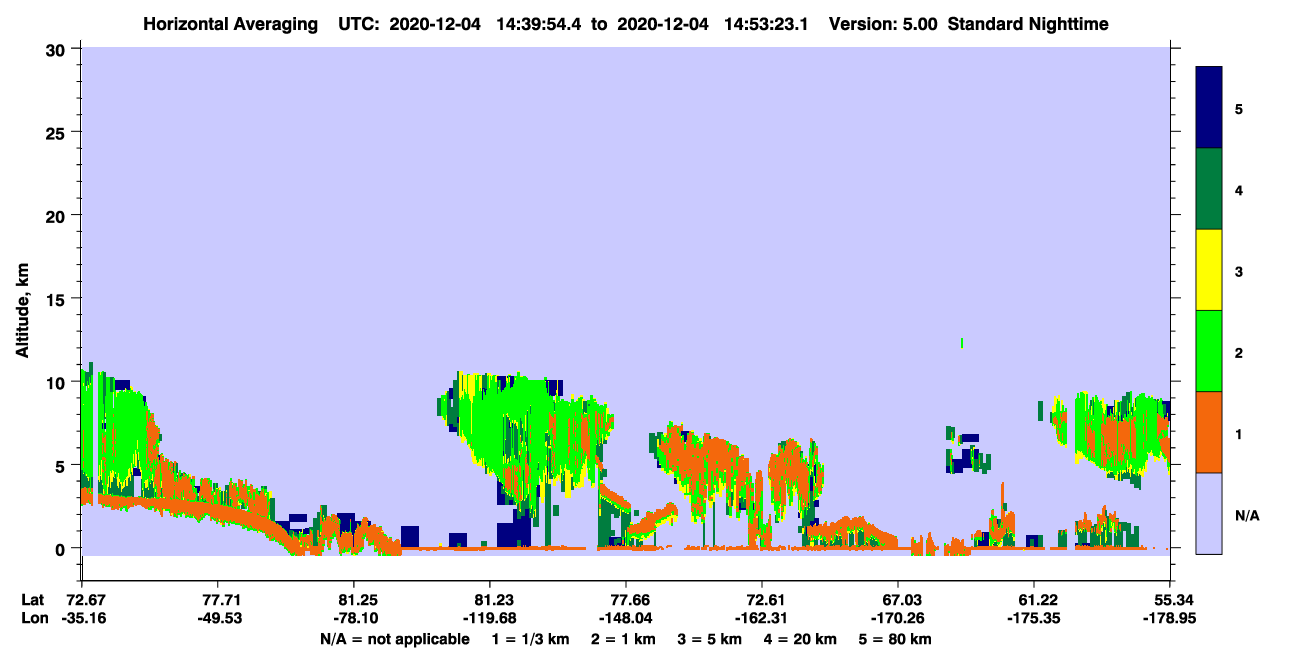Click the '4 = 20 km' legend text
Viewport: 1300px width, 667px height.
801,639
